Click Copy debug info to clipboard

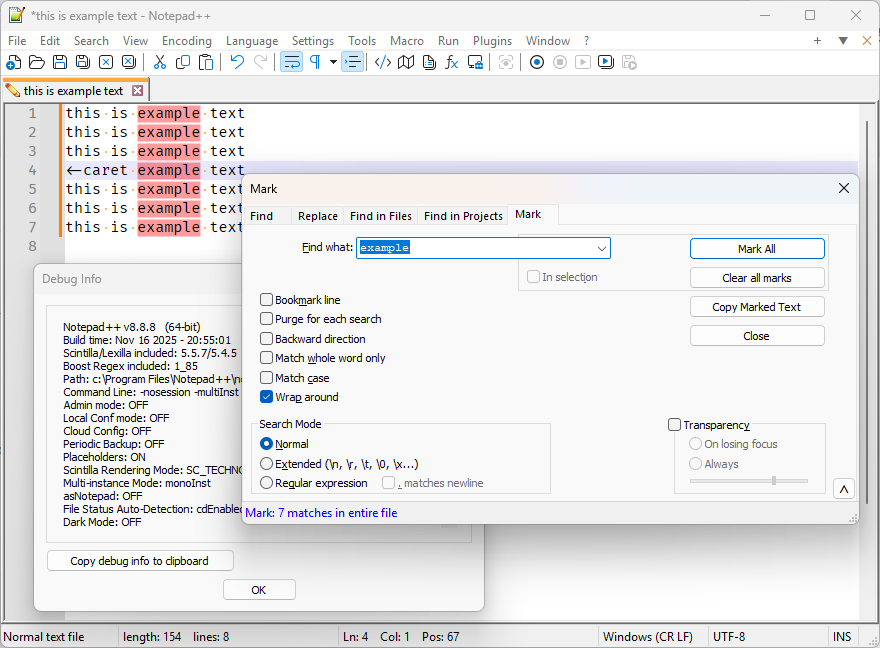[x=140, y=561]
